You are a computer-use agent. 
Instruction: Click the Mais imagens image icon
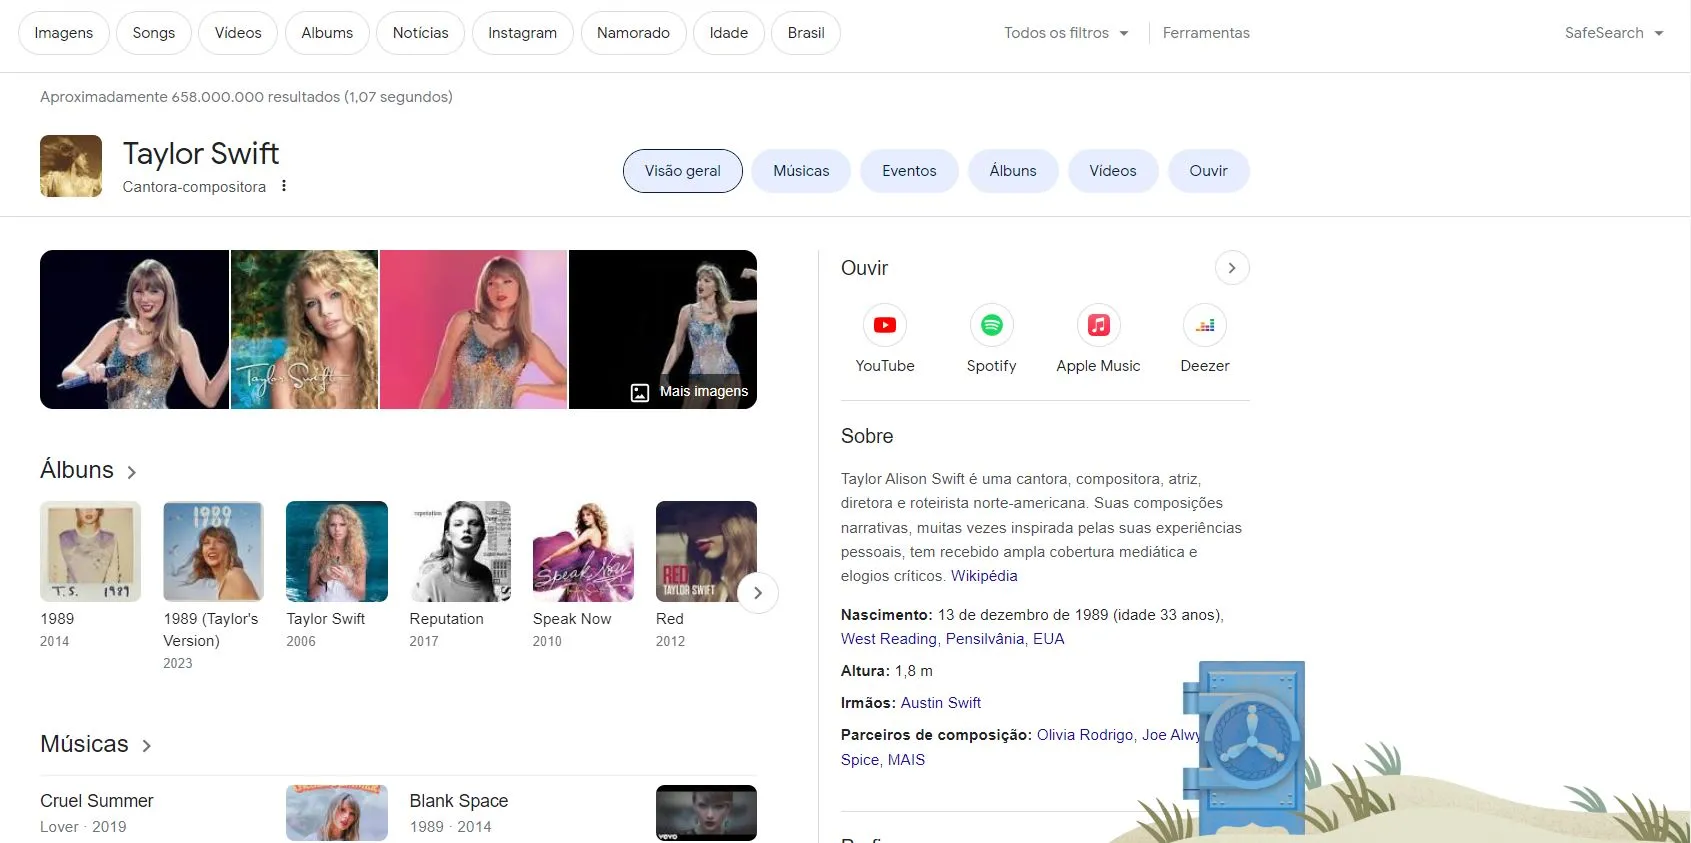[640, 392]
